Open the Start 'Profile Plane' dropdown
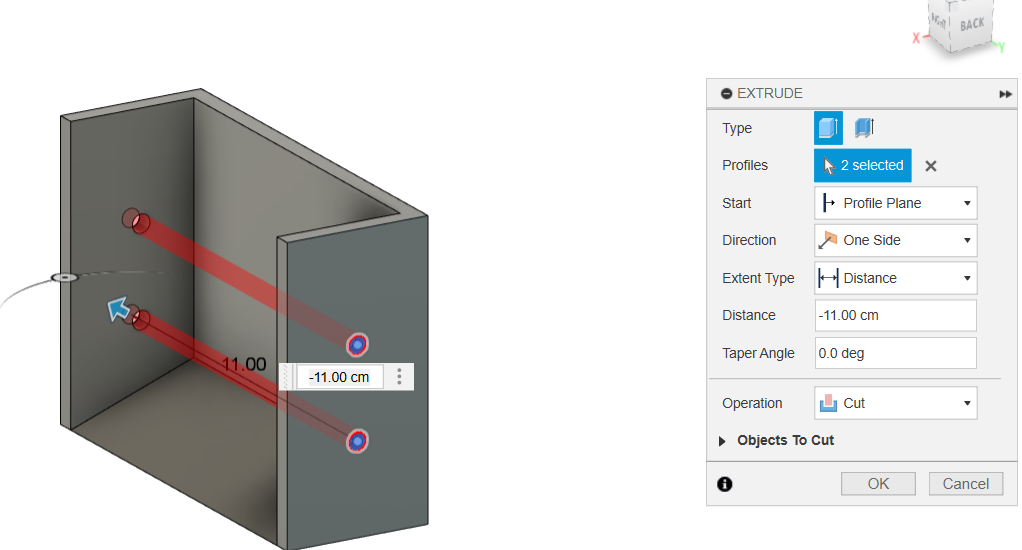The width and height of the screenshot is (1022, 550). [895, 203]
